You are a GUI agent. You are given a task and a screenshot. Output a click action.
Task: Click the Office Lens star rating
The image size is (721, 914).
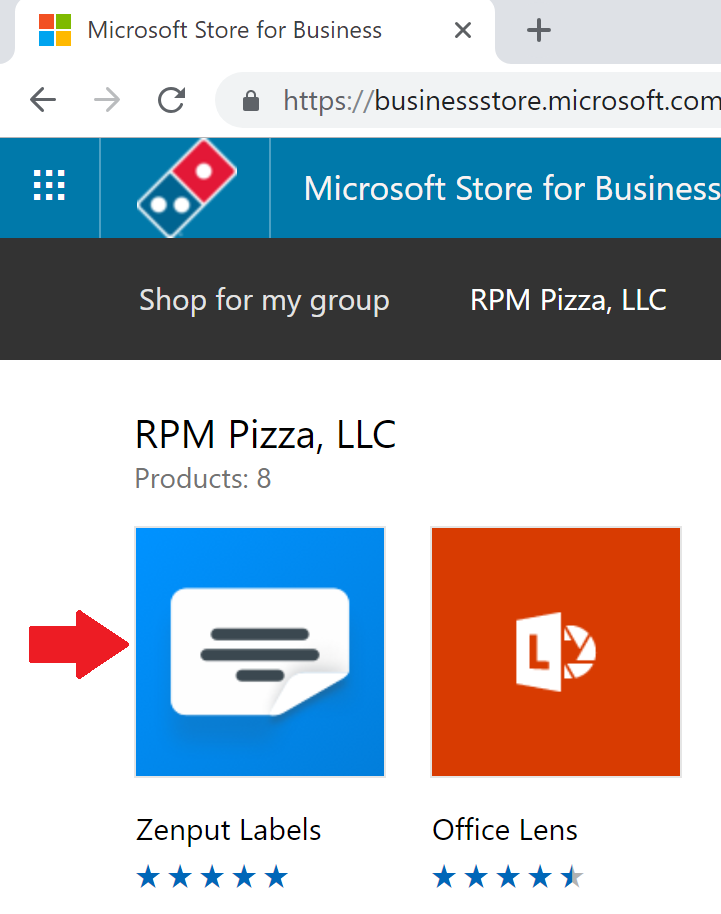point(508,877)
